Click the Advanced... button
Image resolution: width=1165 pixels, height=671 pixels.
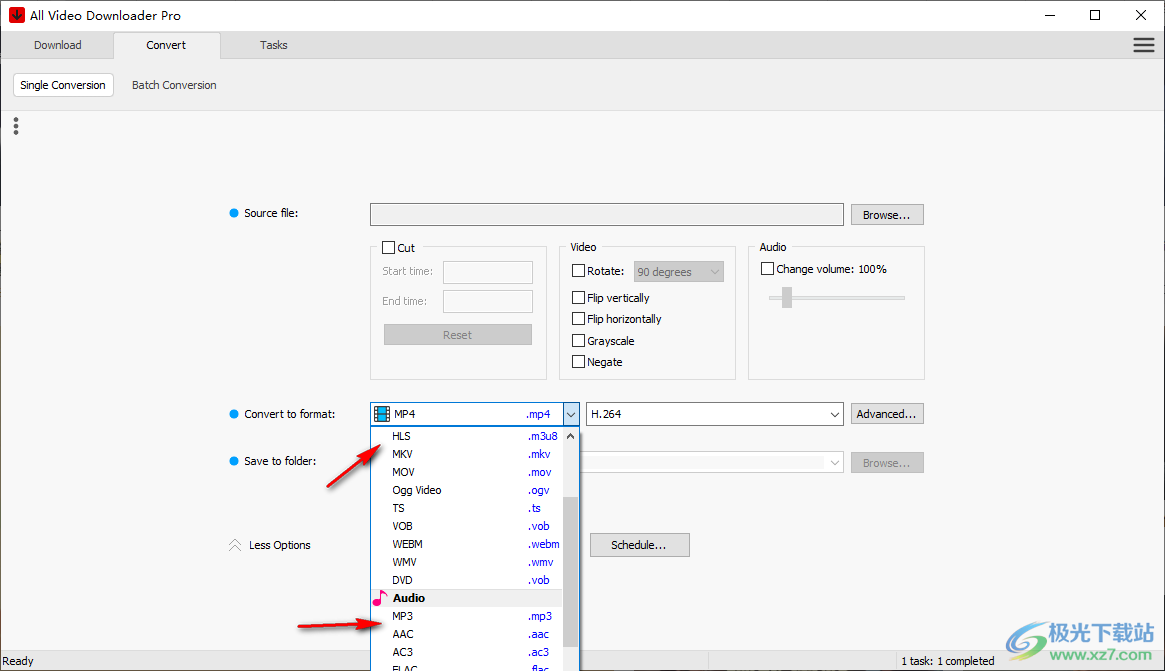pos(887,414)
